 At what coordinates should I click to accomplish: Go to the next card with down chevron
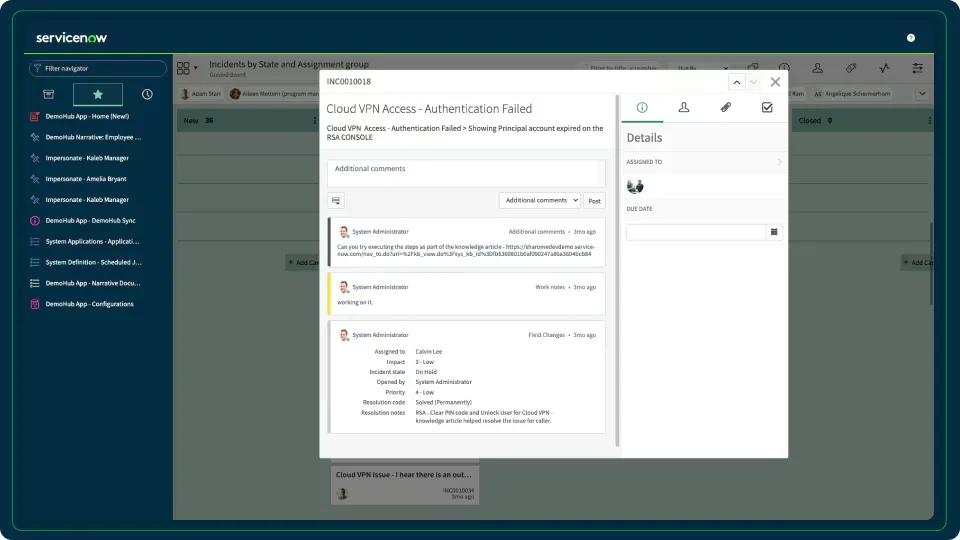[x=753, y=82]
